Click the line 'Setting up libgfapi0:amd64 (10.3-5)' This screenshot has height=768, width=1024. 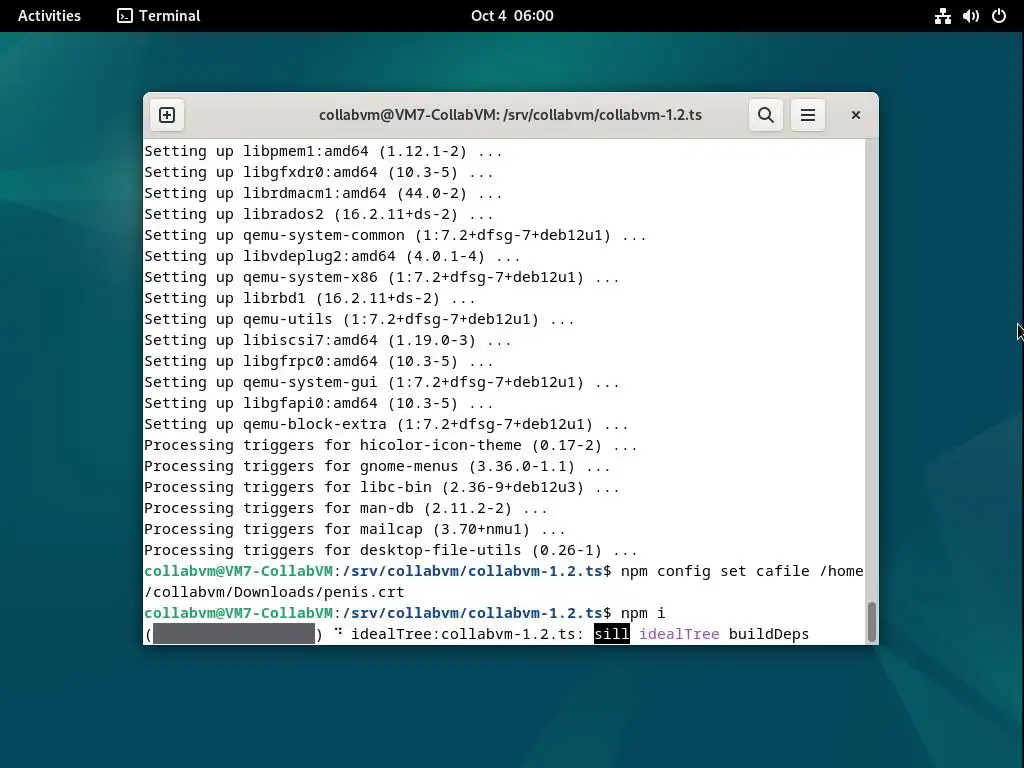(319, 402)
